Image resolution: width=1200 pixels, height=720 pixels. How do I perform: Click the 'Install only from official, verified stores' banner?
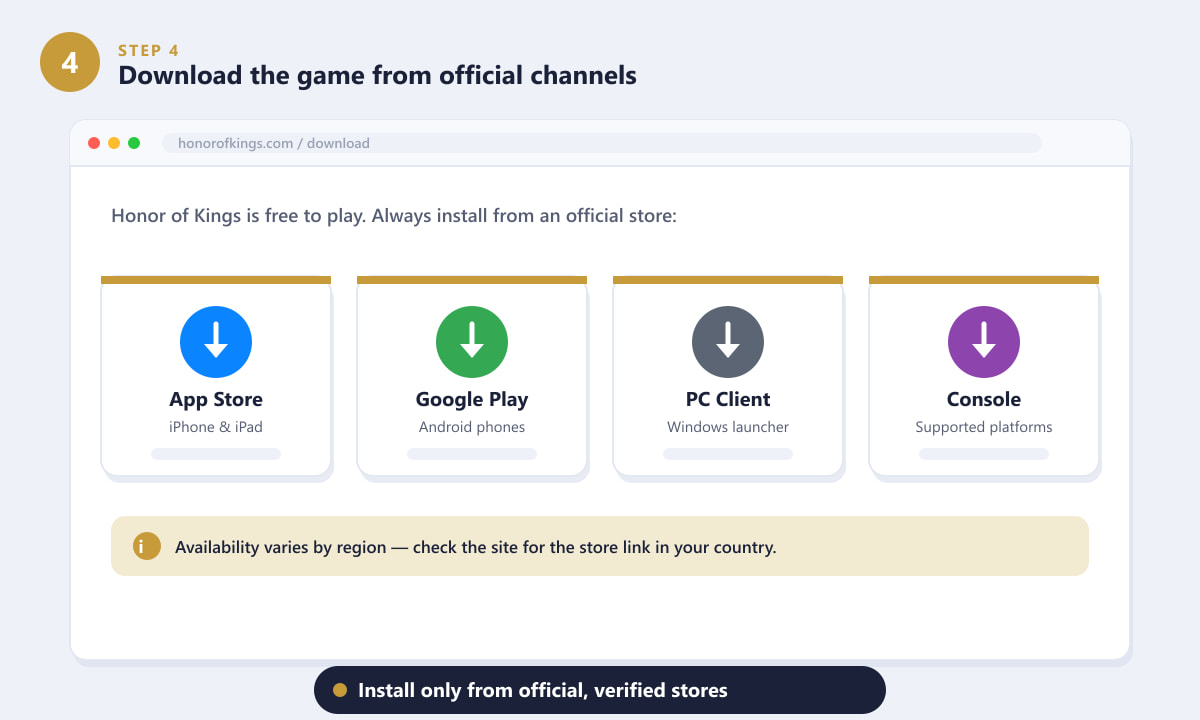600,690
